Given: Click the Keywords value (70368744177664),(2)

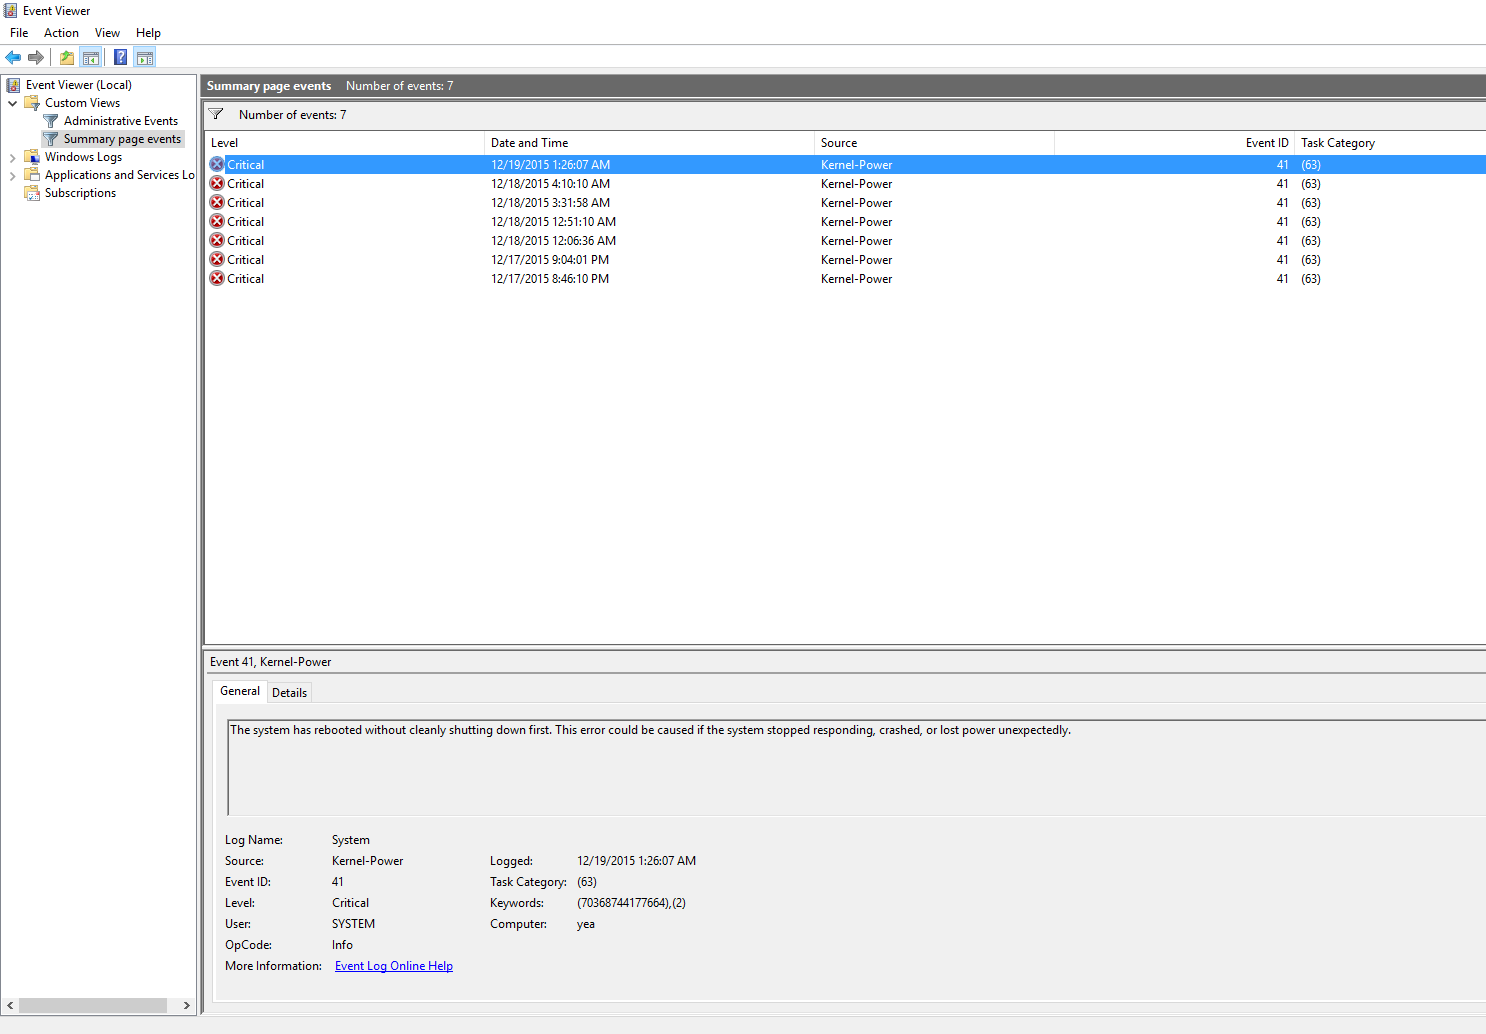Looking at the screenshot, I should point(631,903).
